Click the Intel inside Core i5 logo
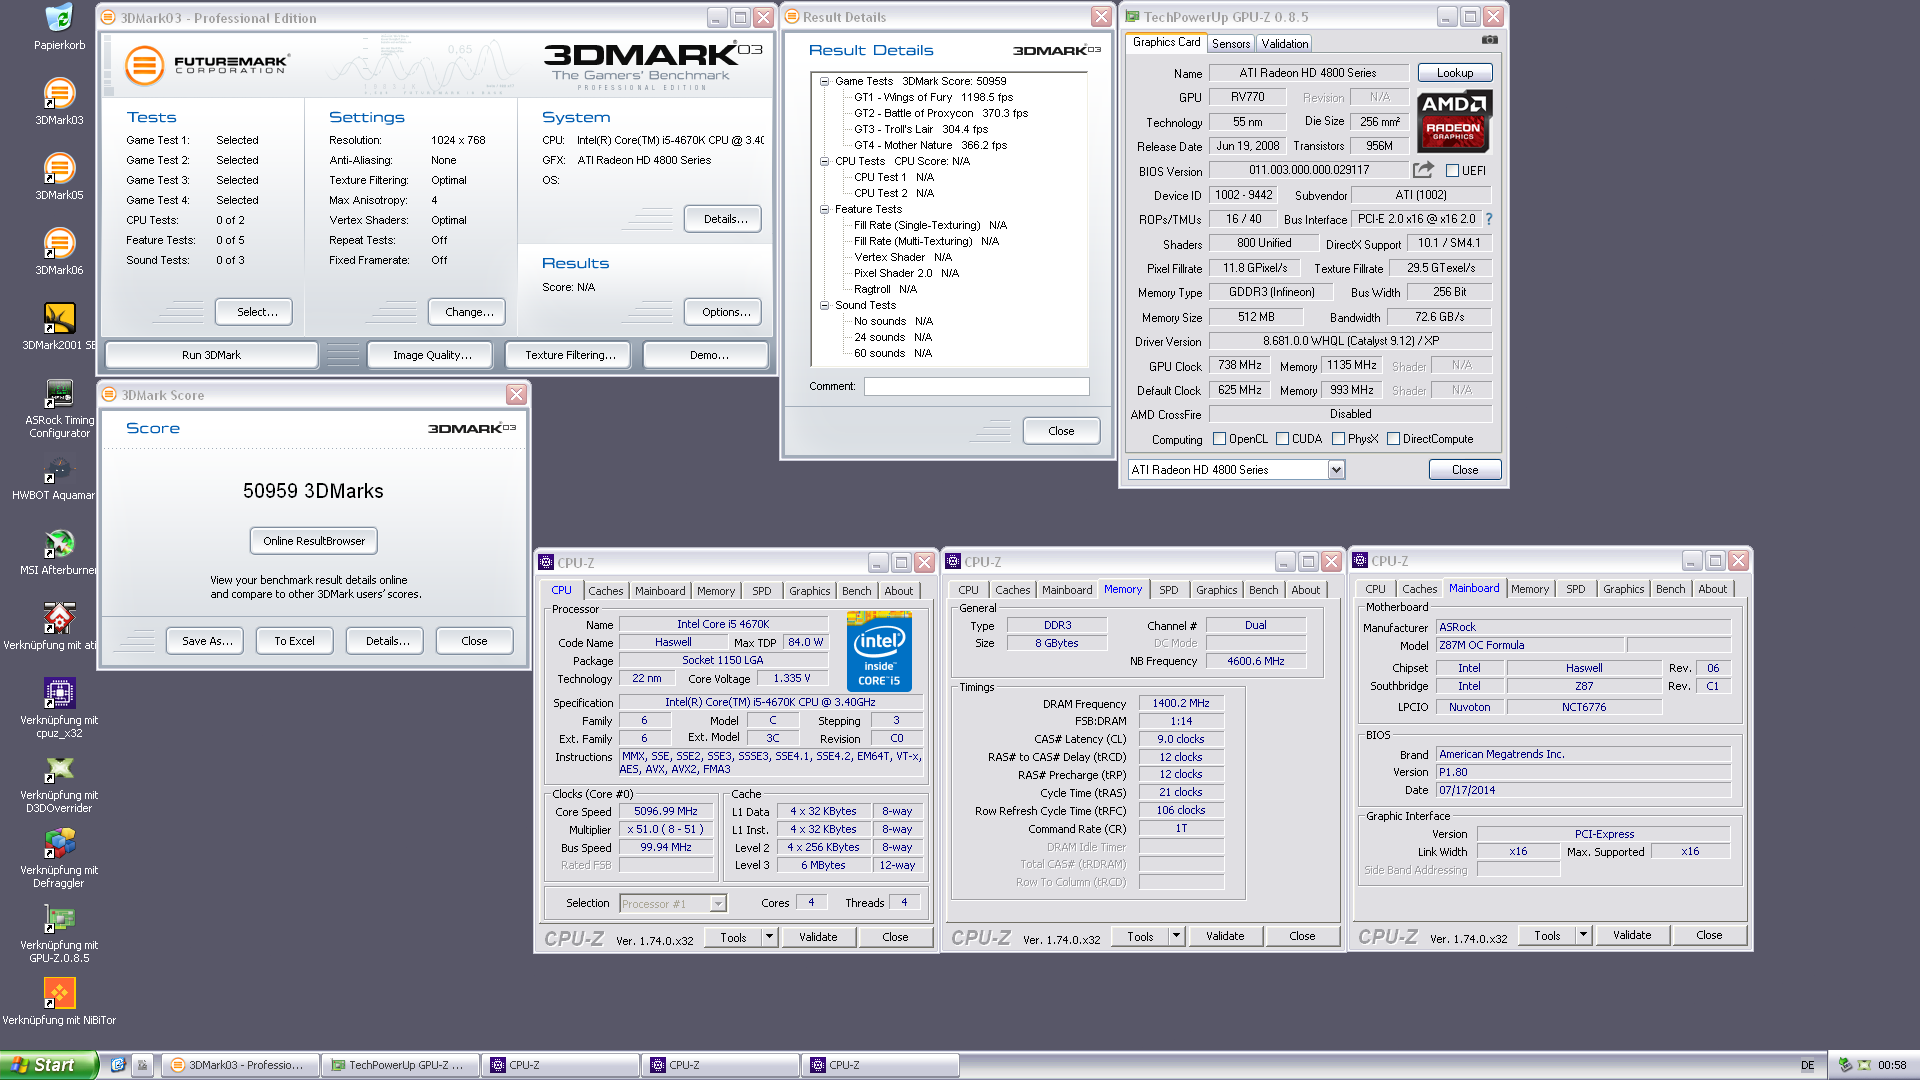 tap(879, 652)
